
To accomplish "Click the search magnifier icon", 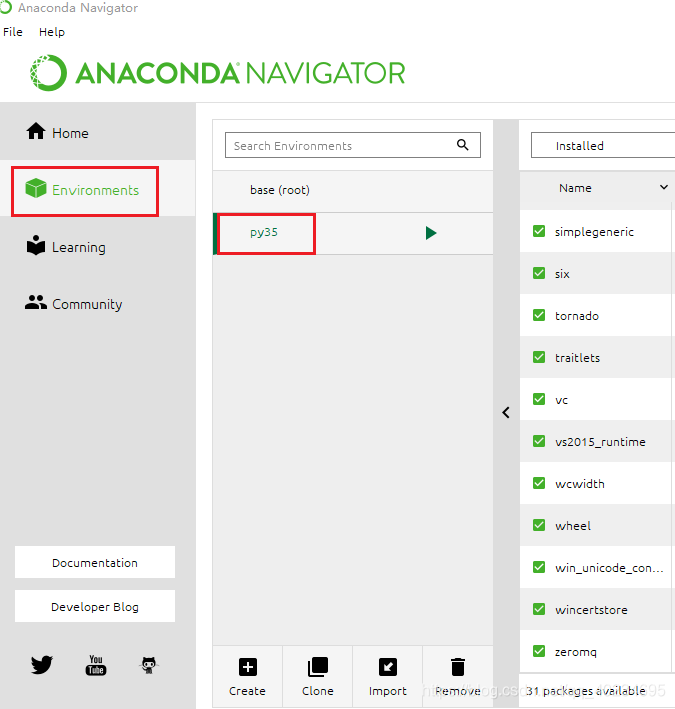I will click(462, 145).
